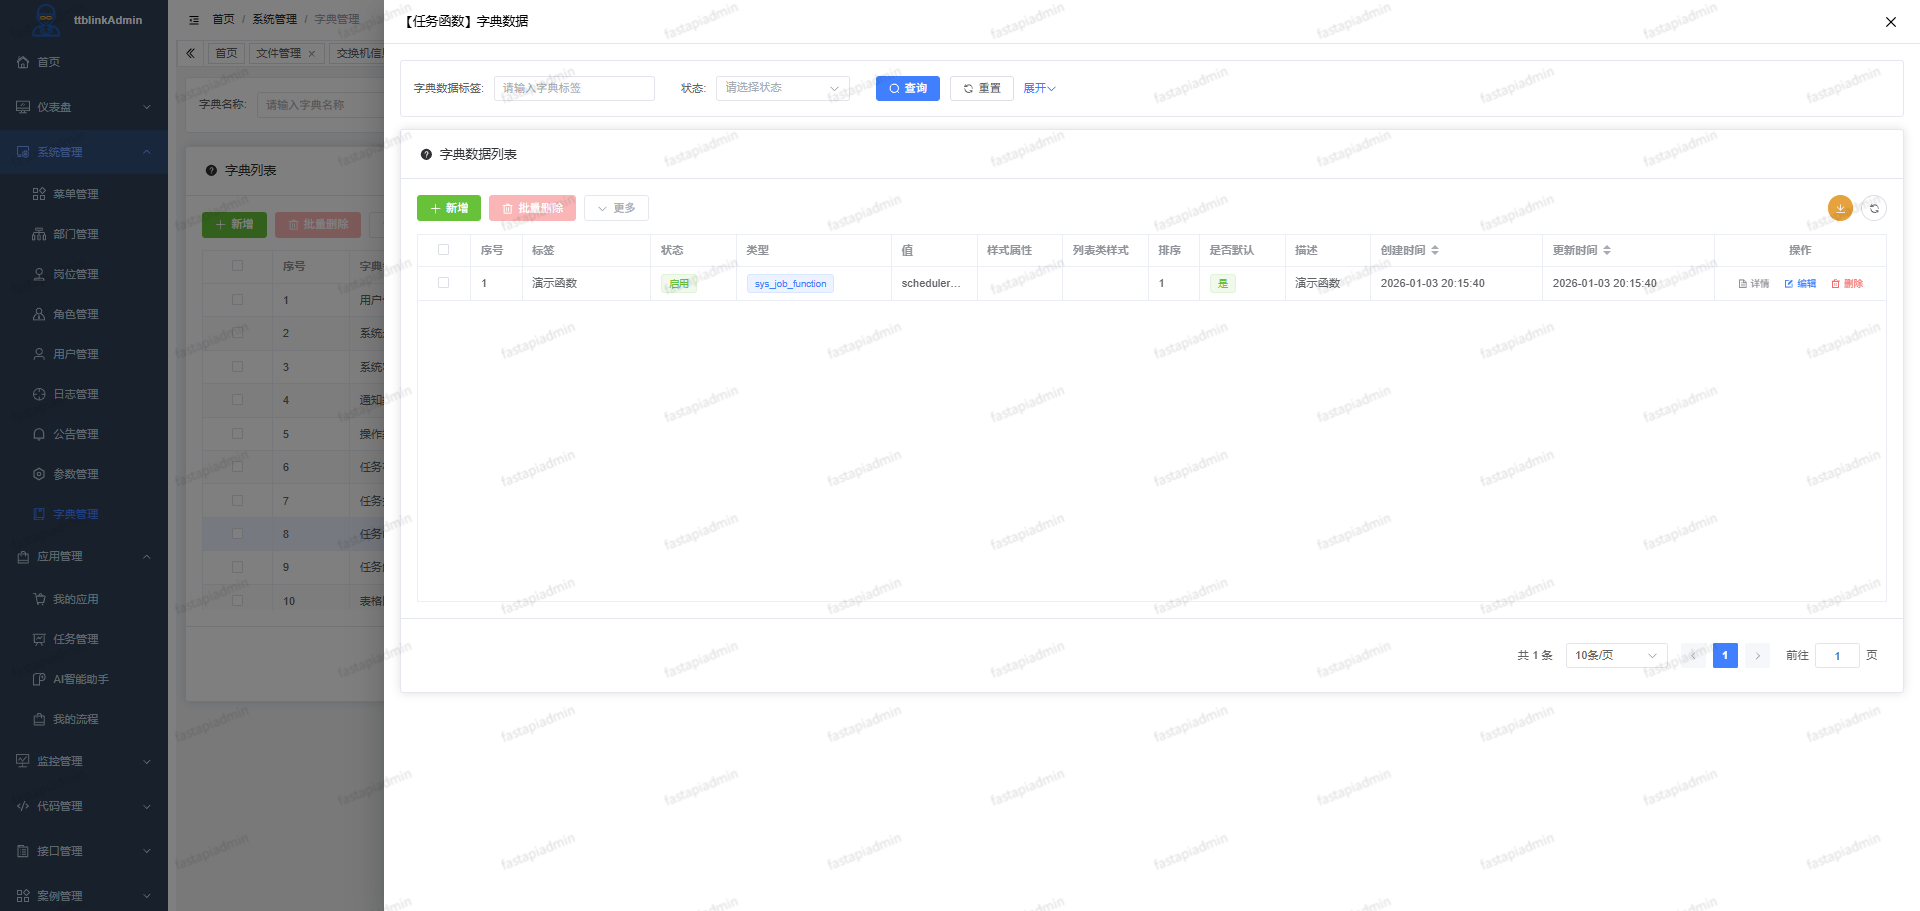Check the checkbox for row 演示函数
This screenshot has height=911, width=1920.
click(444, 283)
